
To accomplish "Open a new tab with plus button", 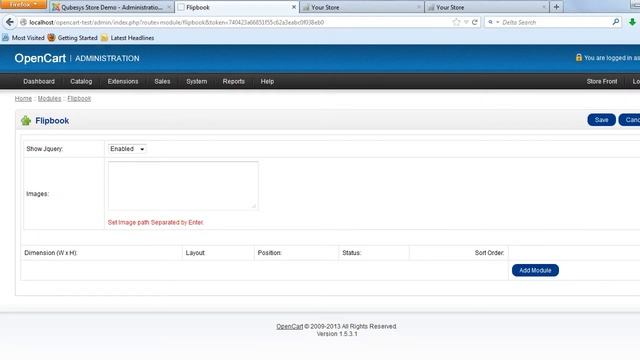I will tap(556, 7).
